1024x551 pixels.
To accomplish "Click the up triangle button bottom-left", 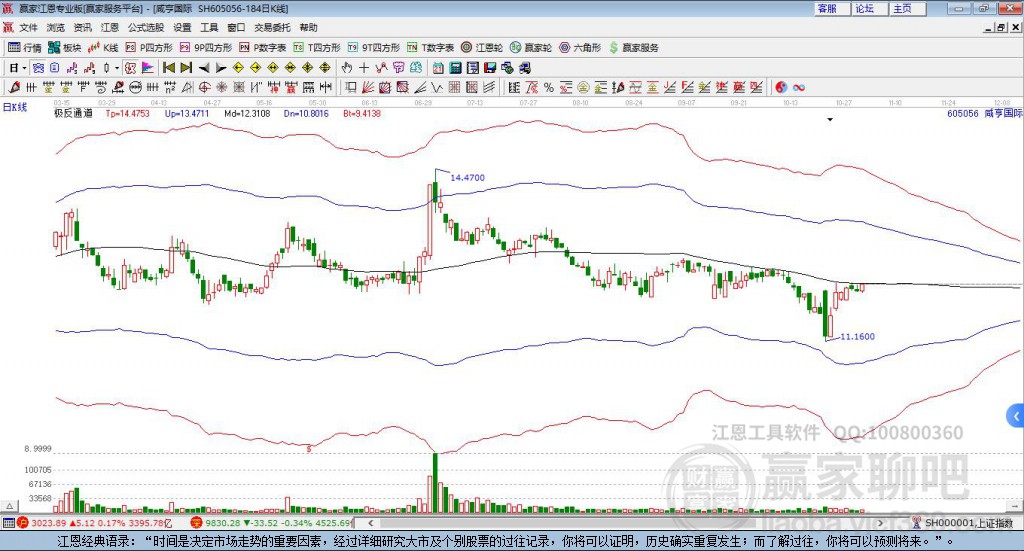I will (9, 506).
